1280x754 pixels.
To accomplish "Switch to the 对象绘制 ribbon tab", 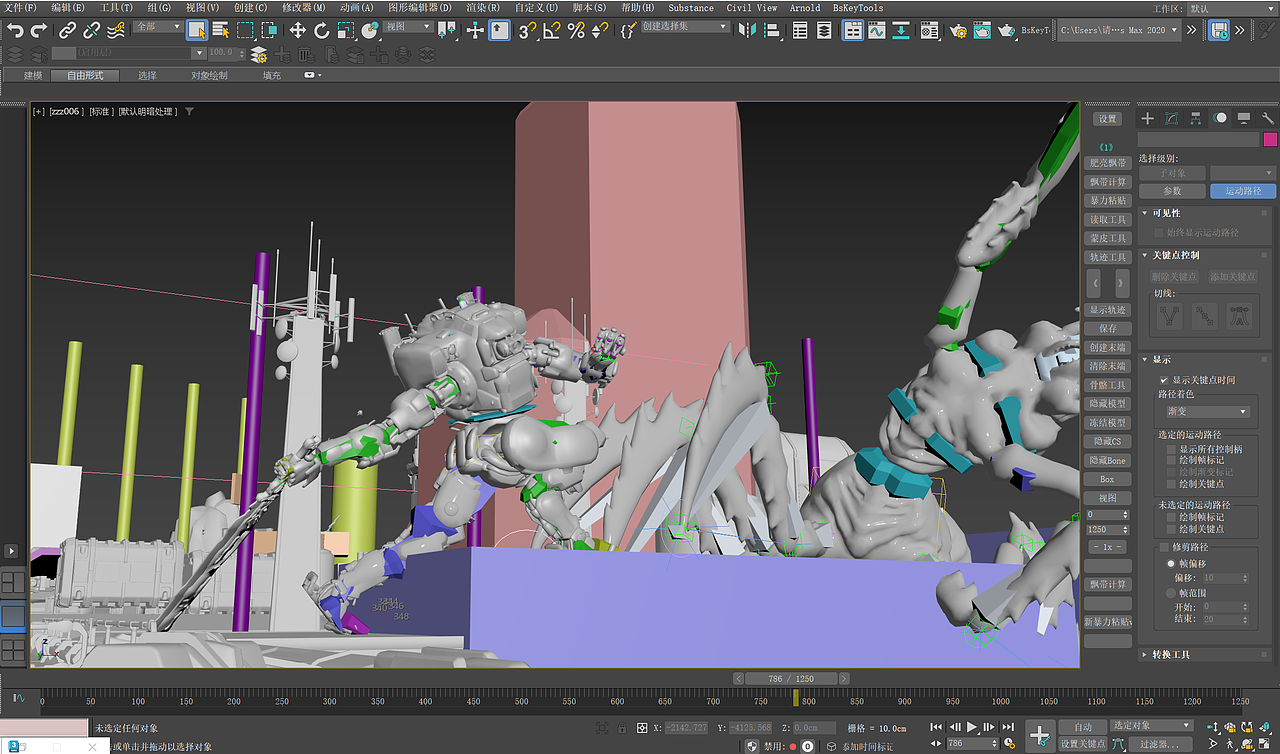I will [x=209, y=75].
